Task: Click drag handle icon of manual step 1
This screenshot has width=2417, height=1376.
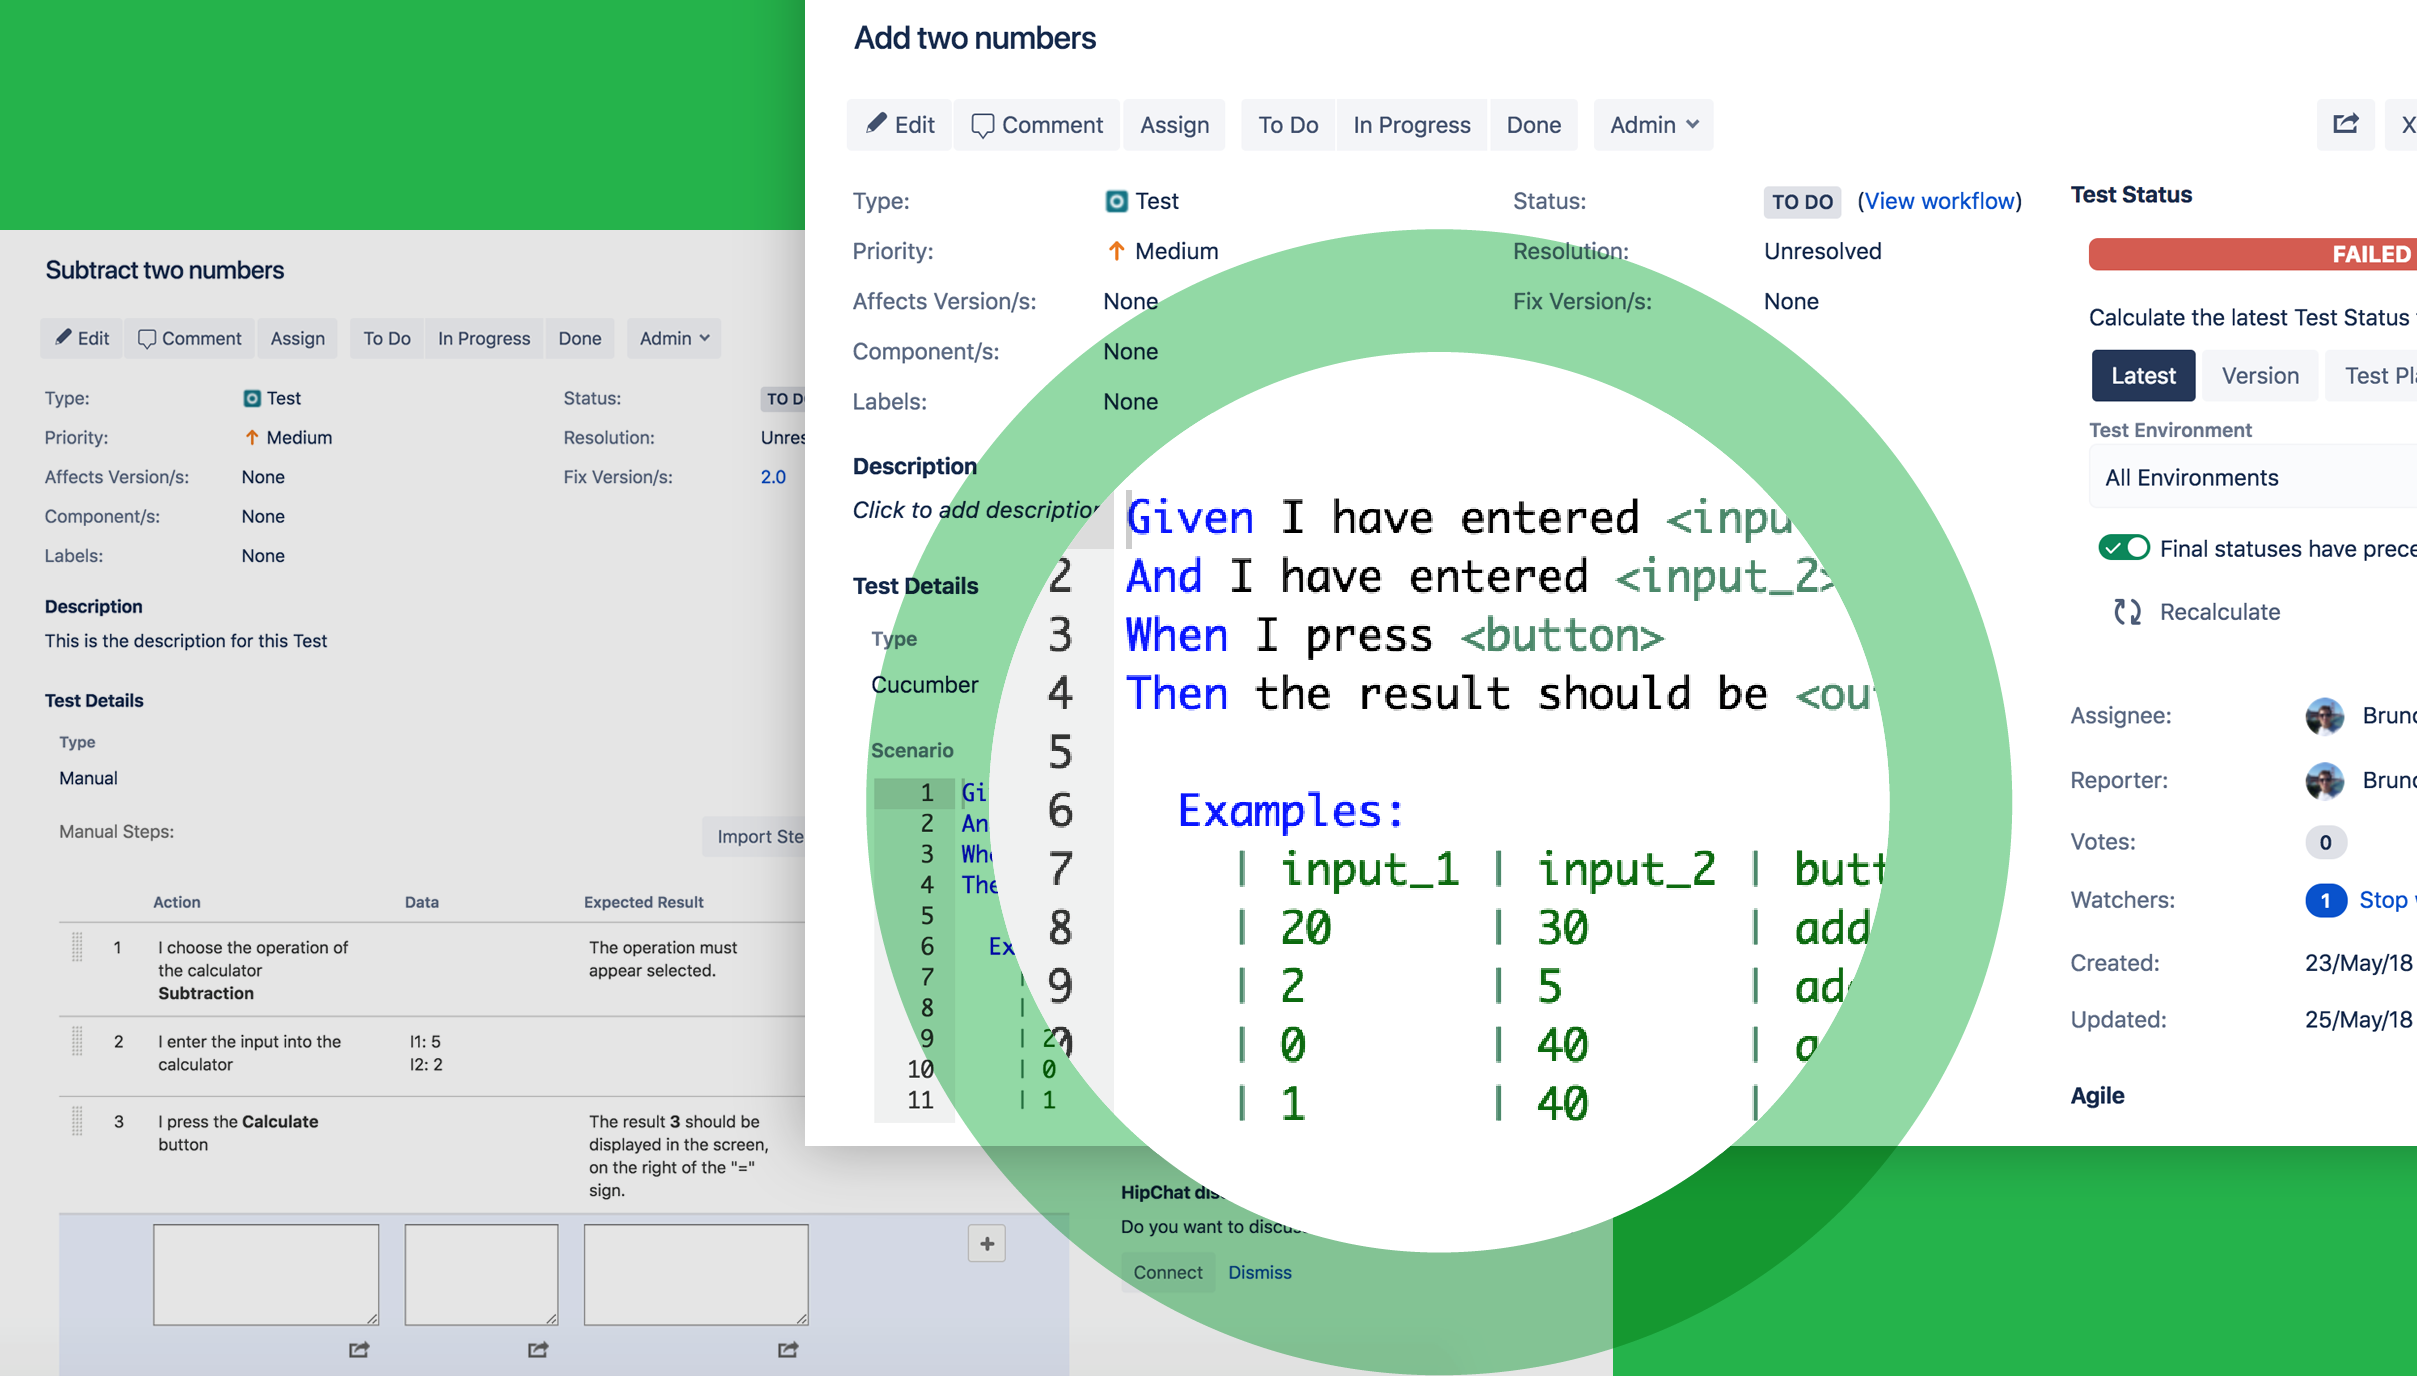Action: click(x=77, y=947)
